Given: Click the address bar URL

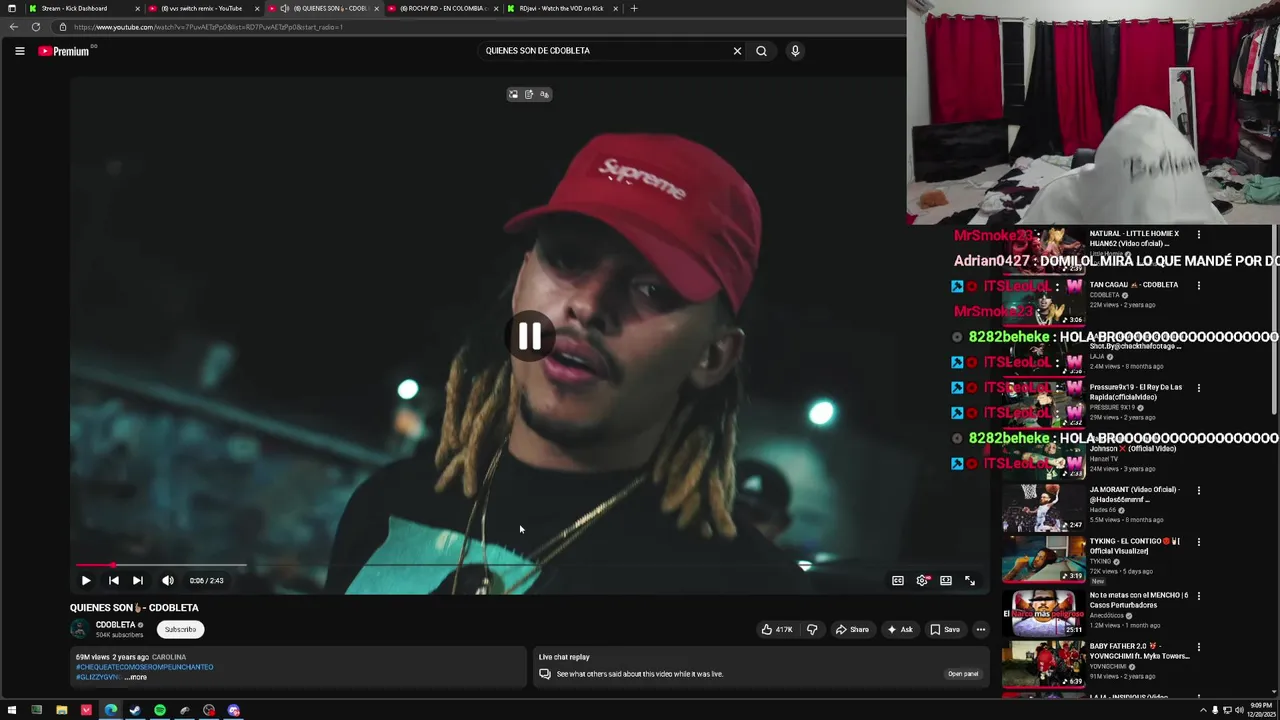Looking at the screenshot, I should tap(208, 27).
